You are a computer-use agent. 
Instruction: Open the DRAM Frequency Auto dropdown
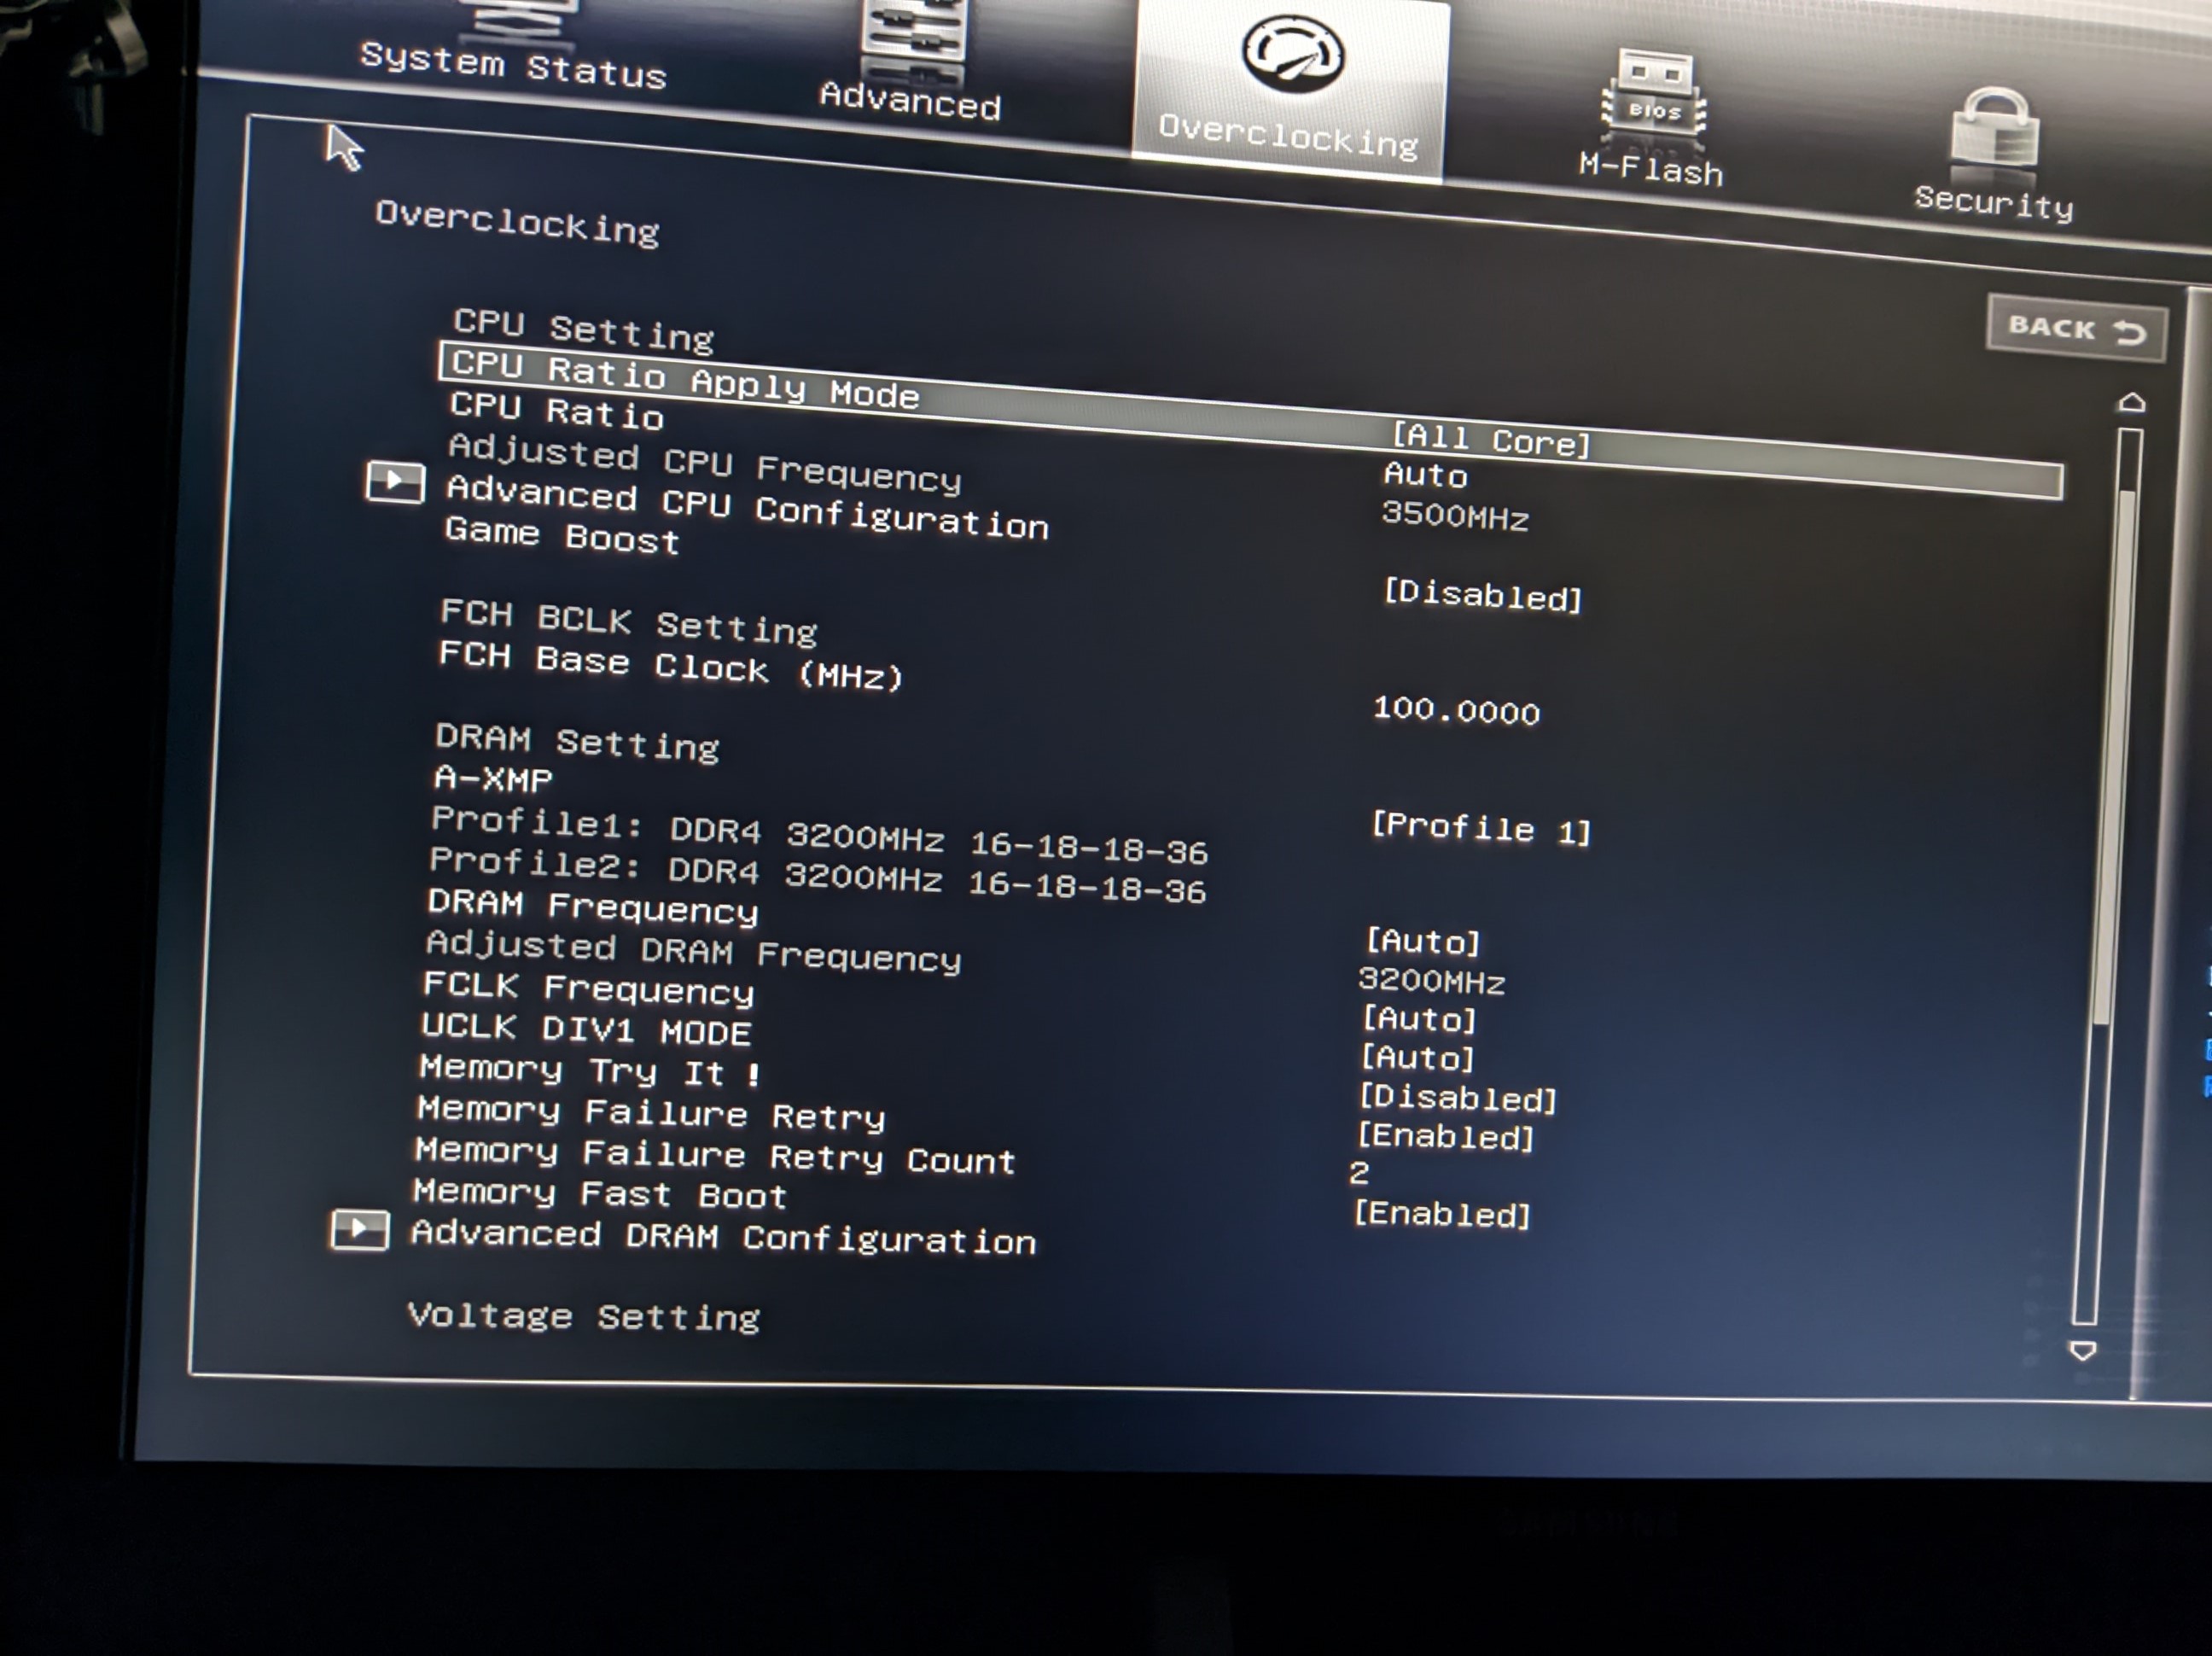point(1422,941)
